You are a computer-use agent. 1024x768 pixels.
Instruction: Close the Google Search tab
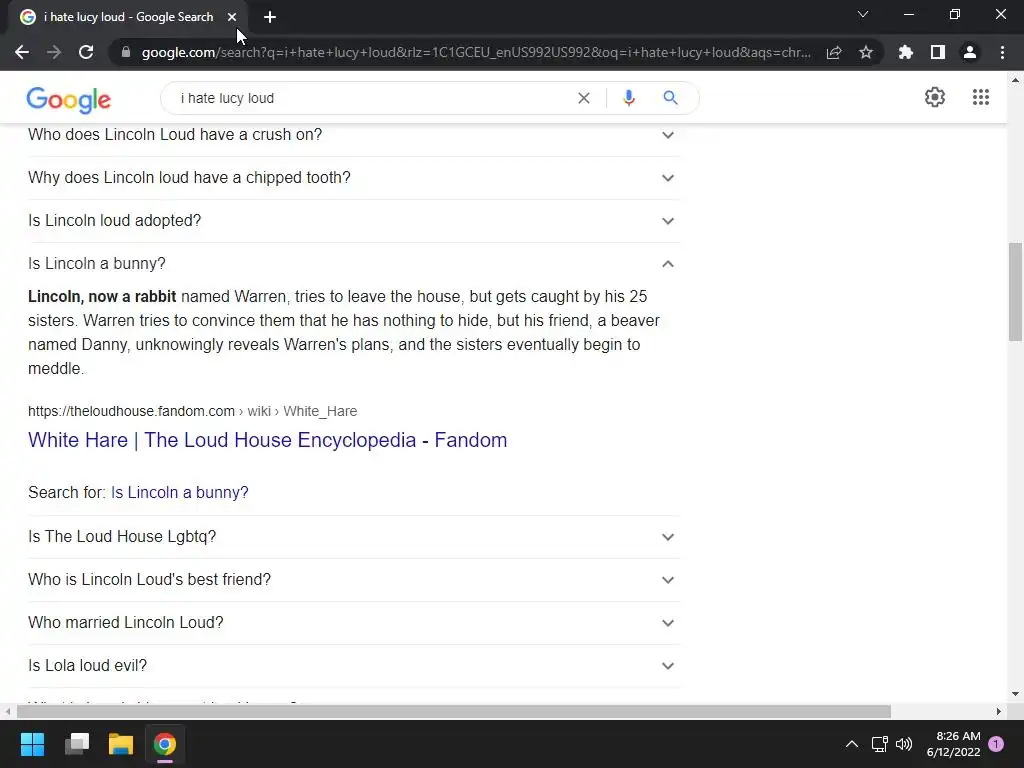click(232, 17)
